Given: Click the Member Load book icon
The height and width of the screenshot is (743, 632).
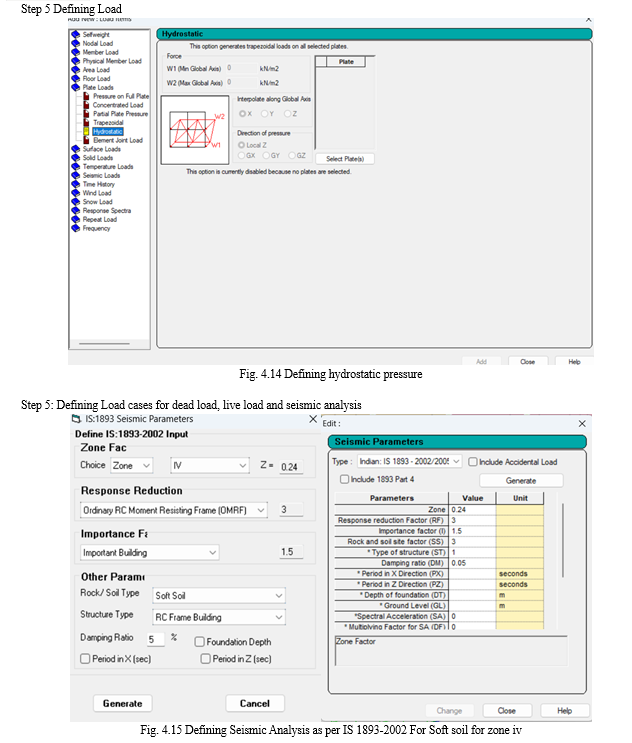Looking at the screenshot, I should [x=75, y=52].
